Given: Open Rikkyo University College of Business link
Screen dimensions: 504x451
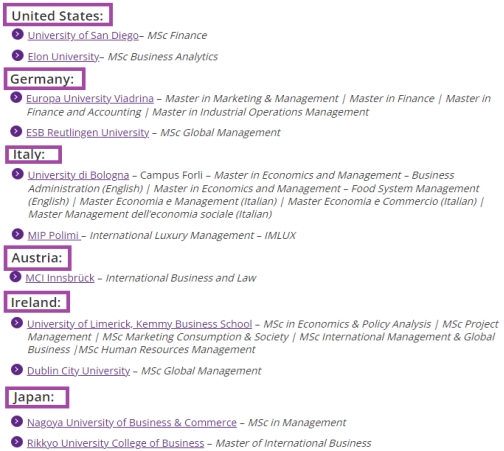Looking at the screenshot, I should coord(115,443).
